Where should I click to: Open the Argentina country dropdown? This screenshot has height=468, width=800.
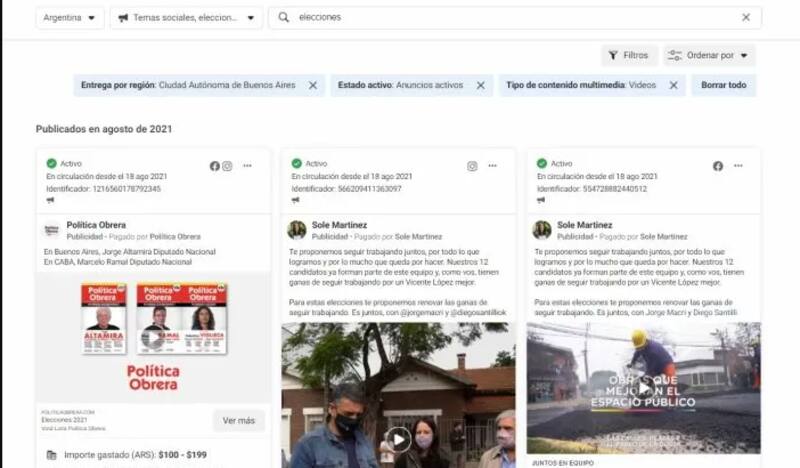pyautogui.click(x=70, y=18)
